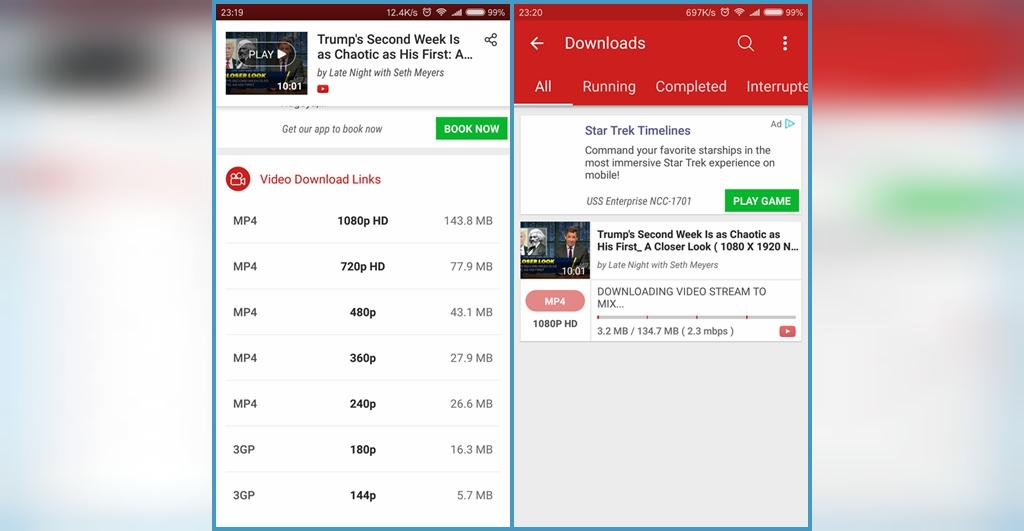Switch to the Completed tab
This screenshot has height=531, width=1024.
point(691,86)
